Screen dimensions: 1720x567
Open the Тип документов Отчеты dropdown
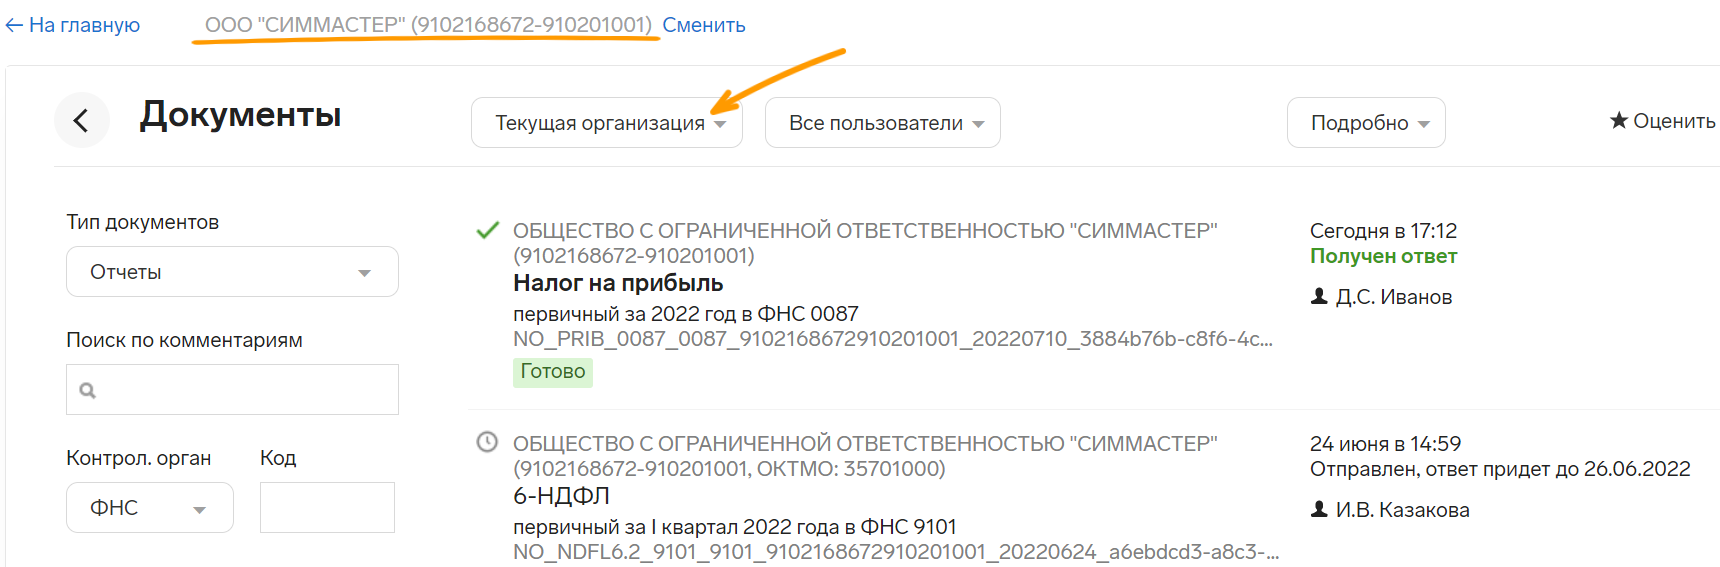[x=232, y=272]
